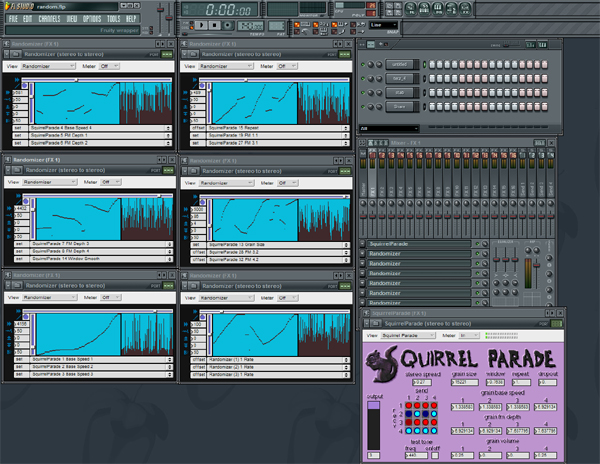Open the VIEW menu
Viewport: 600px width, 464px height.
[x=72, y=19]
